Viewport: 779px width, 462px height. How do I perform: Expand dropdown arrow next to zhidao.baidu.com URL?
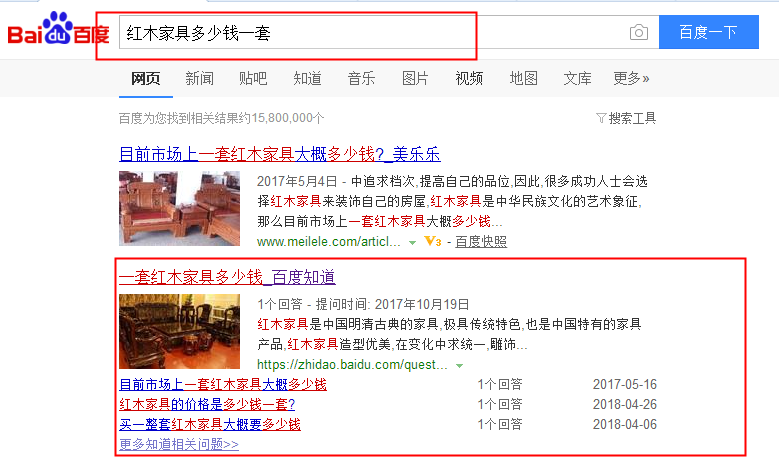point(460,366)
